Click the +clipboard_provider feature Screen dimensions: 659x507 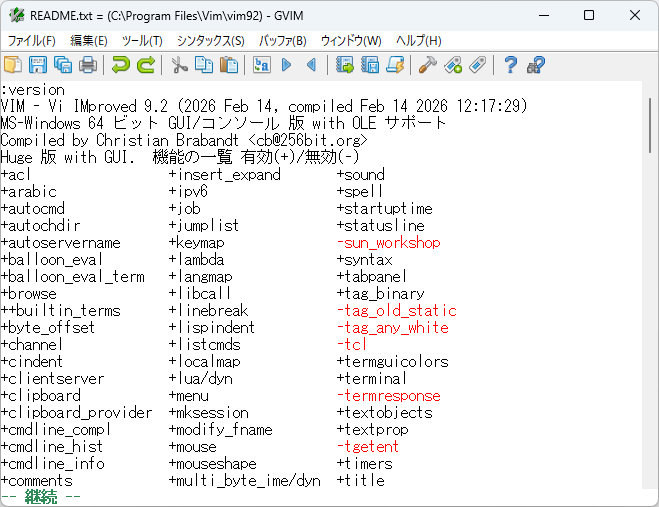[x=76, y=412]
